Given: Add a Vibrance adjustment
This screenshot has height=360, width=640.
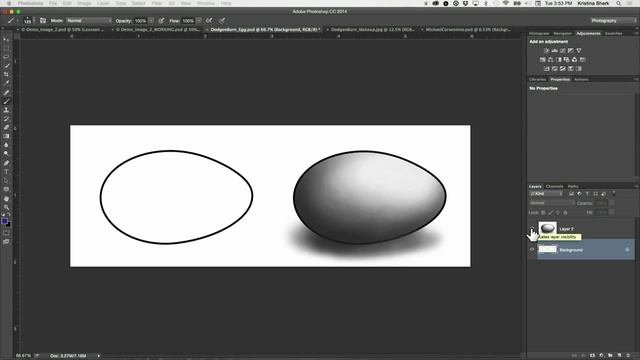Looking at the screenshot, I should [579, 51].
